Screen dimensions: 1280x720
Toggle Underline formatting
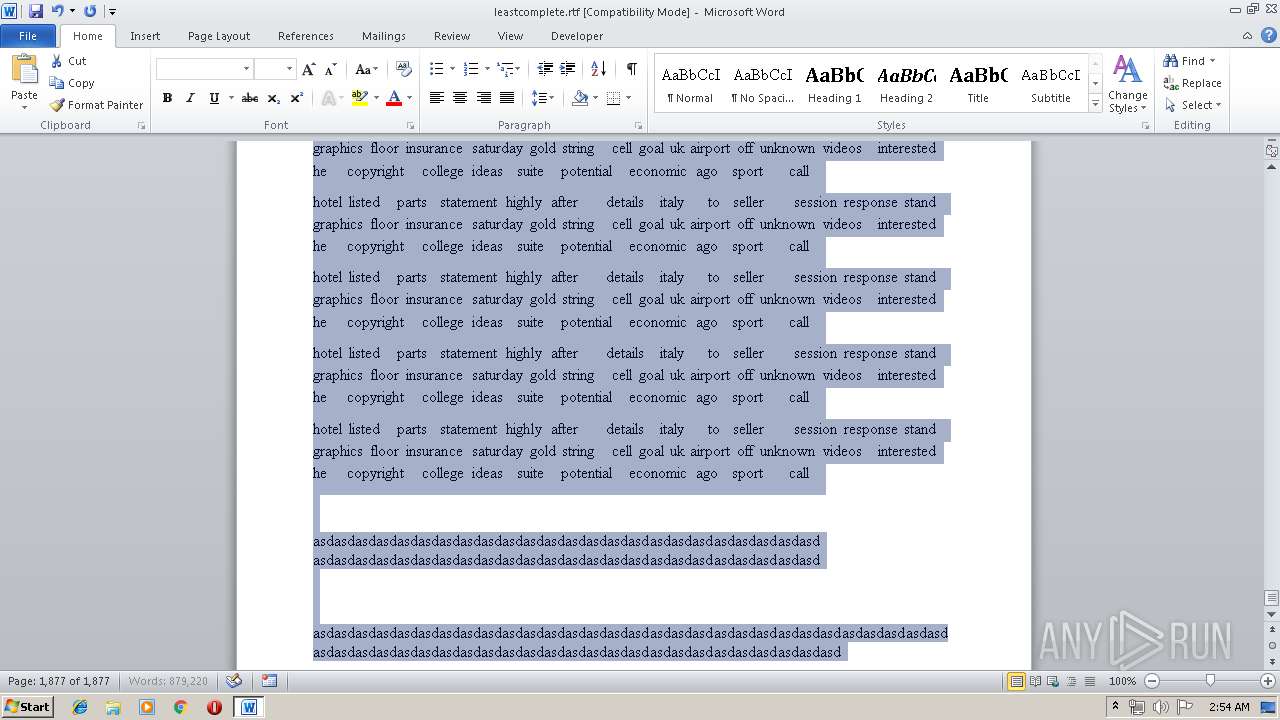tap(213, 98)
